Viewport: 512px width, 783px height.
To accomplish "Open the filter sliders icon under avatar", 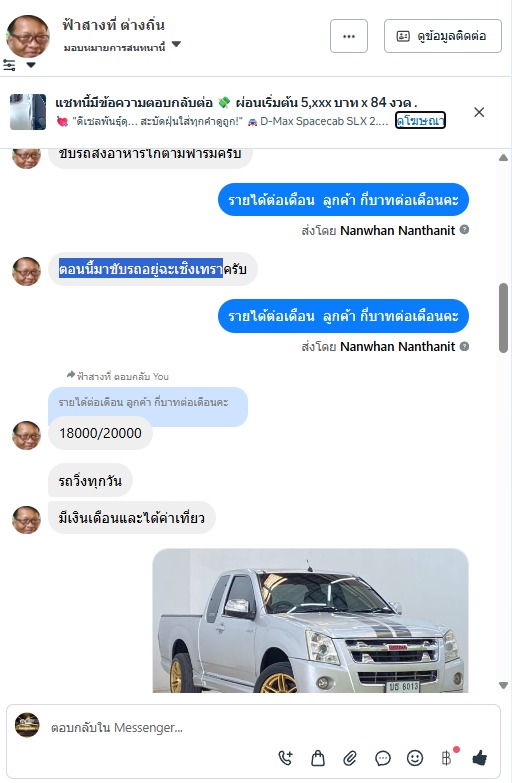I will (9, 65).
